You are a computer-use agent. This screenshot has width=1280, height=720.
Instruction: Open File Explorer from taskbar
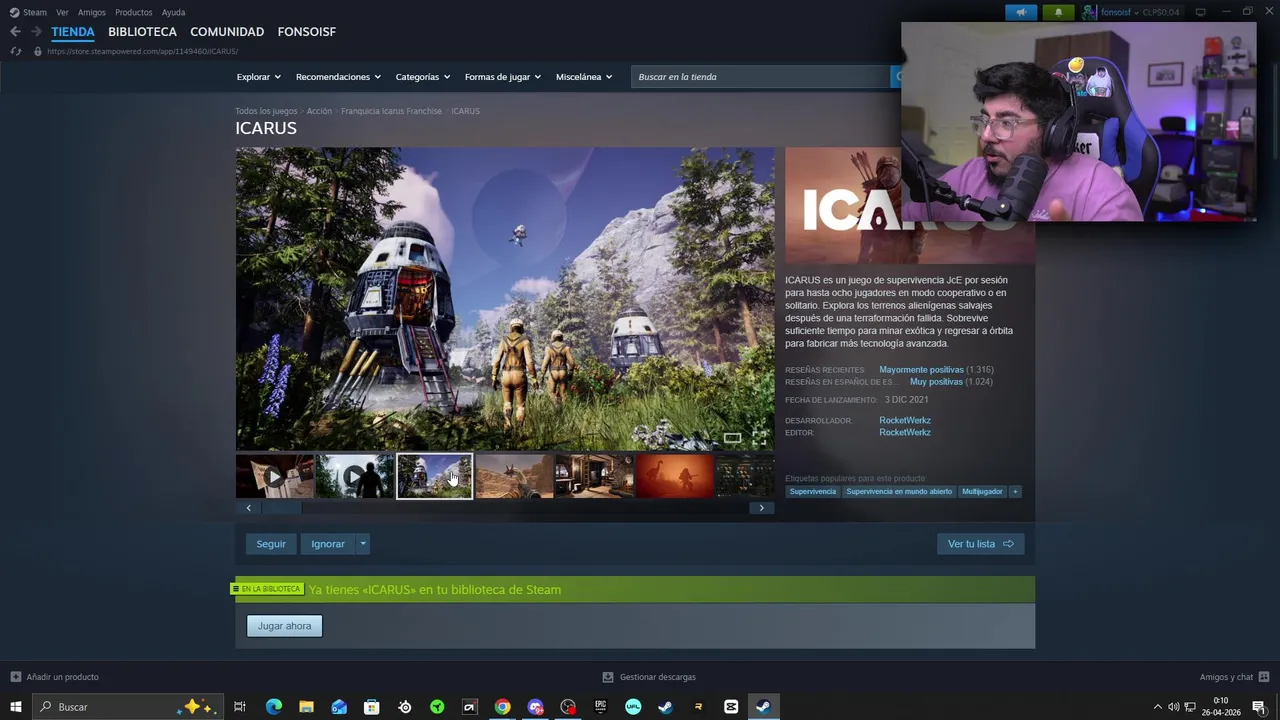pos(306,707)
